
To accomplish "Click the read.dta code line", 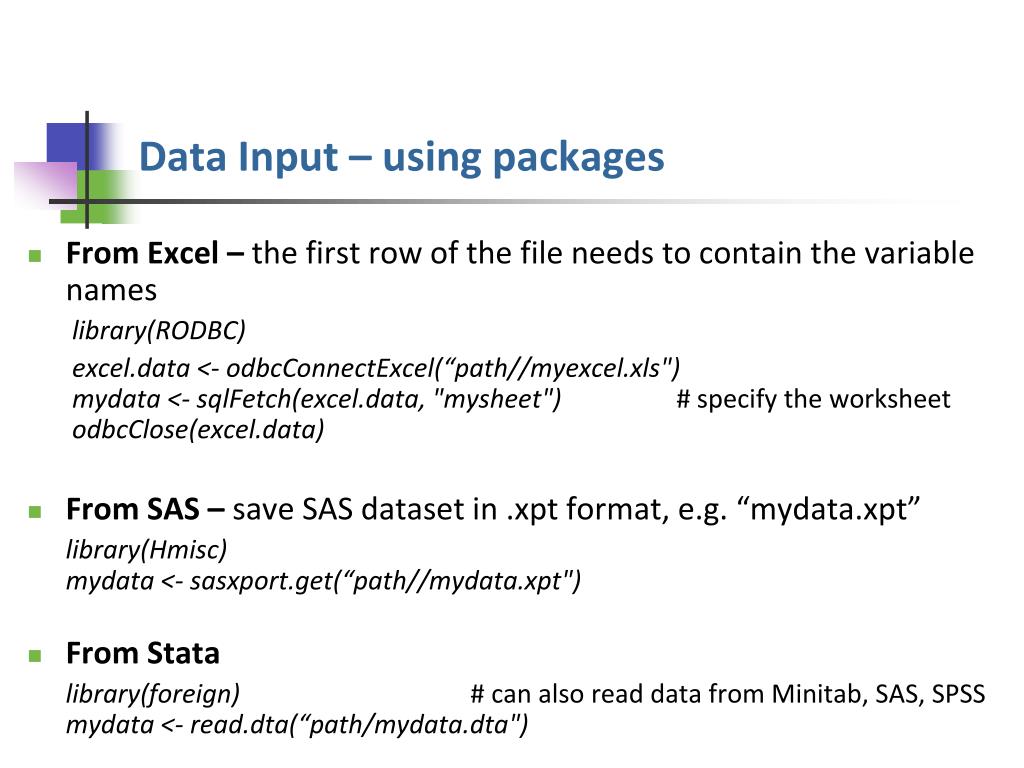I will pos(297,724).
